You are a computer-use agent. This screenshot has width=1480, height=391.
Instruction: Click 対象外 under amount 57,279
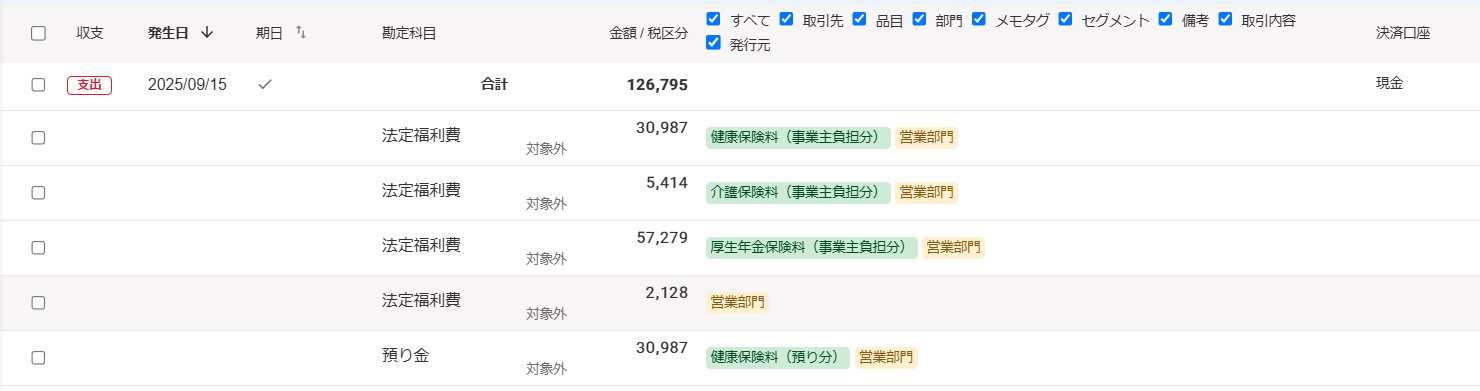click(546, 259)
